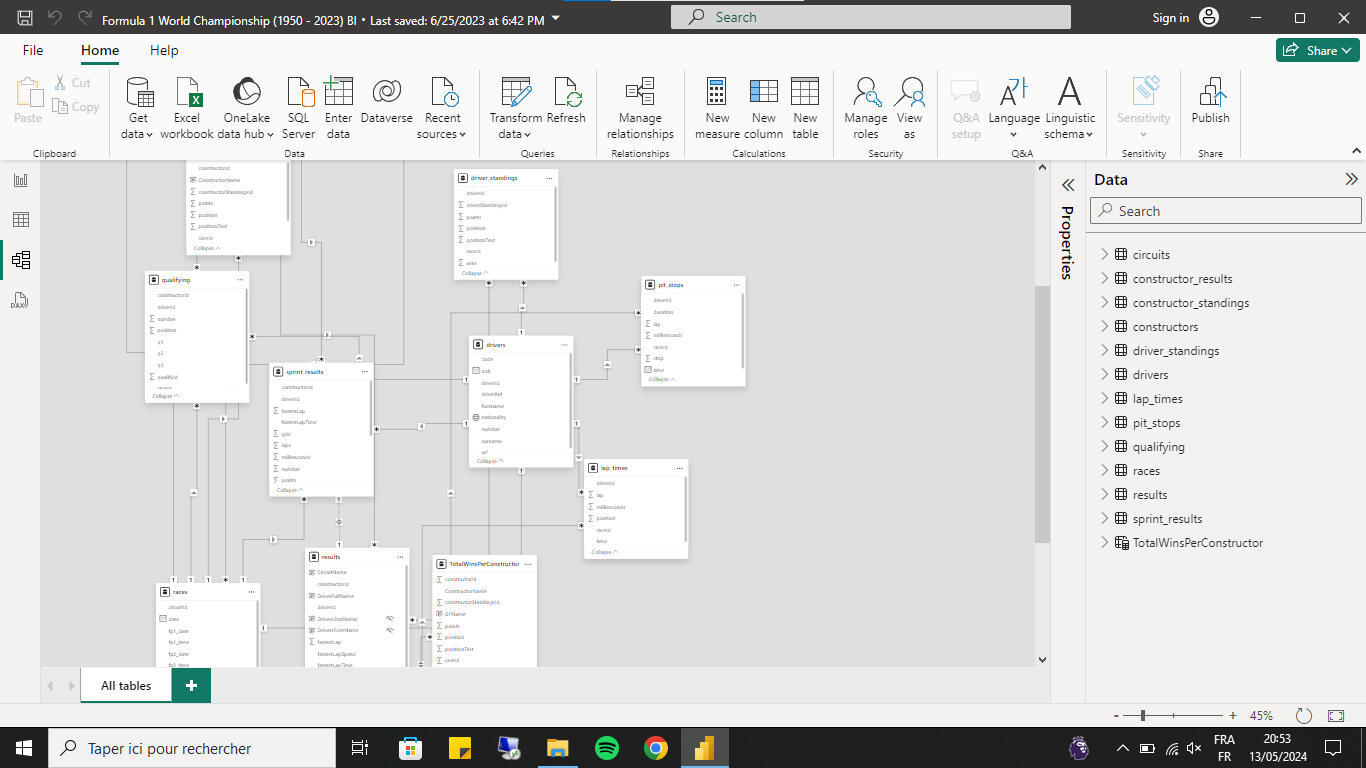The width and height of the screenshot is (1366, 768).
Task: Select the All tables layout tab
Action: click(126, 686)
